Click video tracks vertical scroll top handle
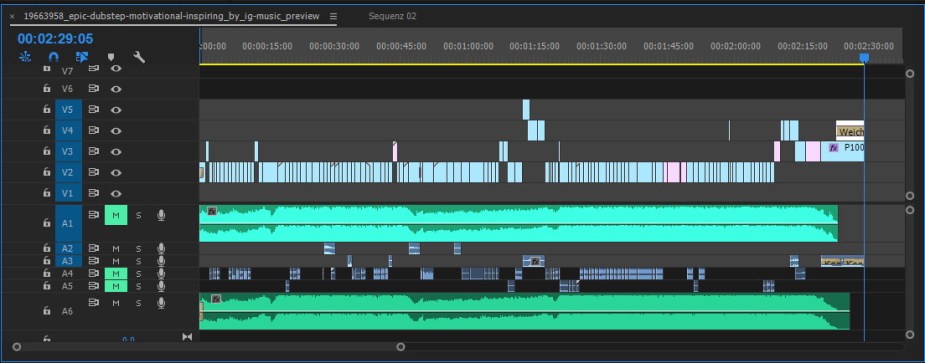 click(x=910, y=73)
